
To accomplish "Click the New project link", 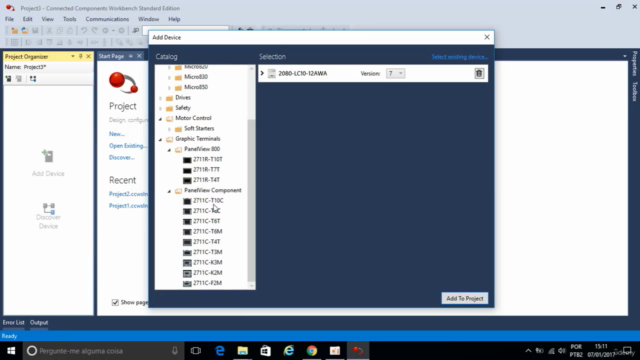I will tap(117, 134).
